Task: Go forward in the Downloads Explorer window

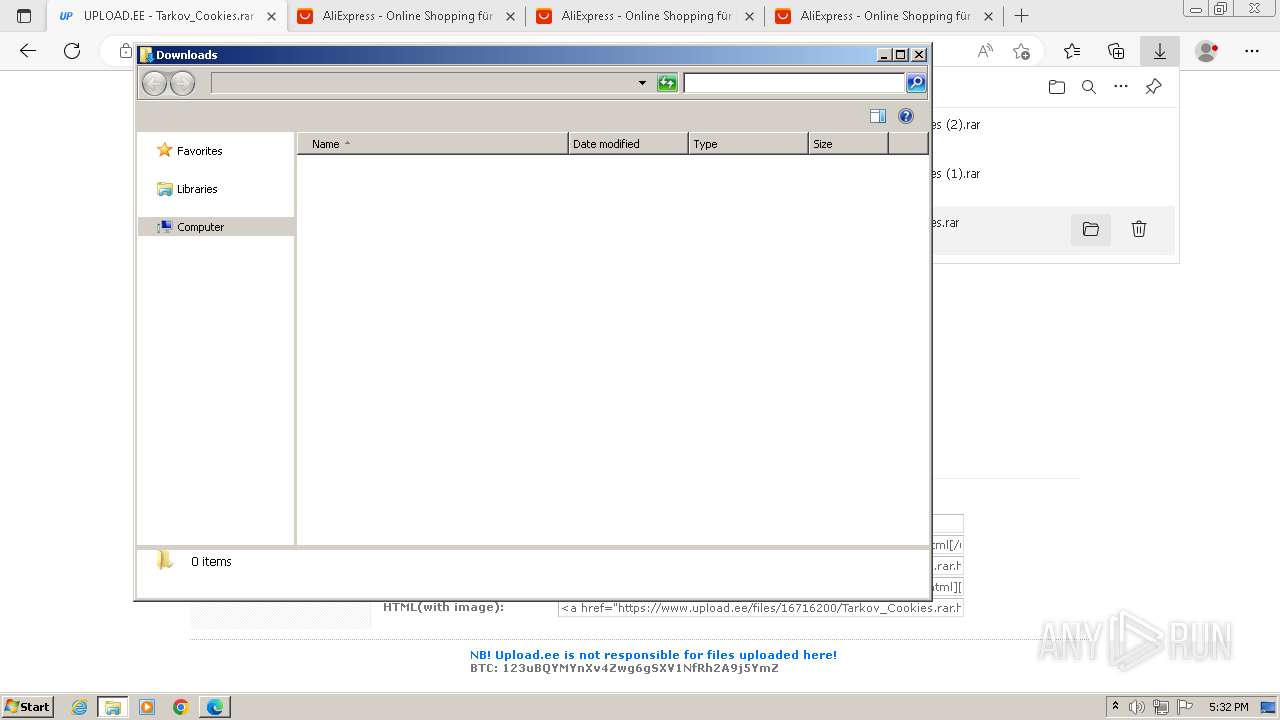Action: [182, 83]
